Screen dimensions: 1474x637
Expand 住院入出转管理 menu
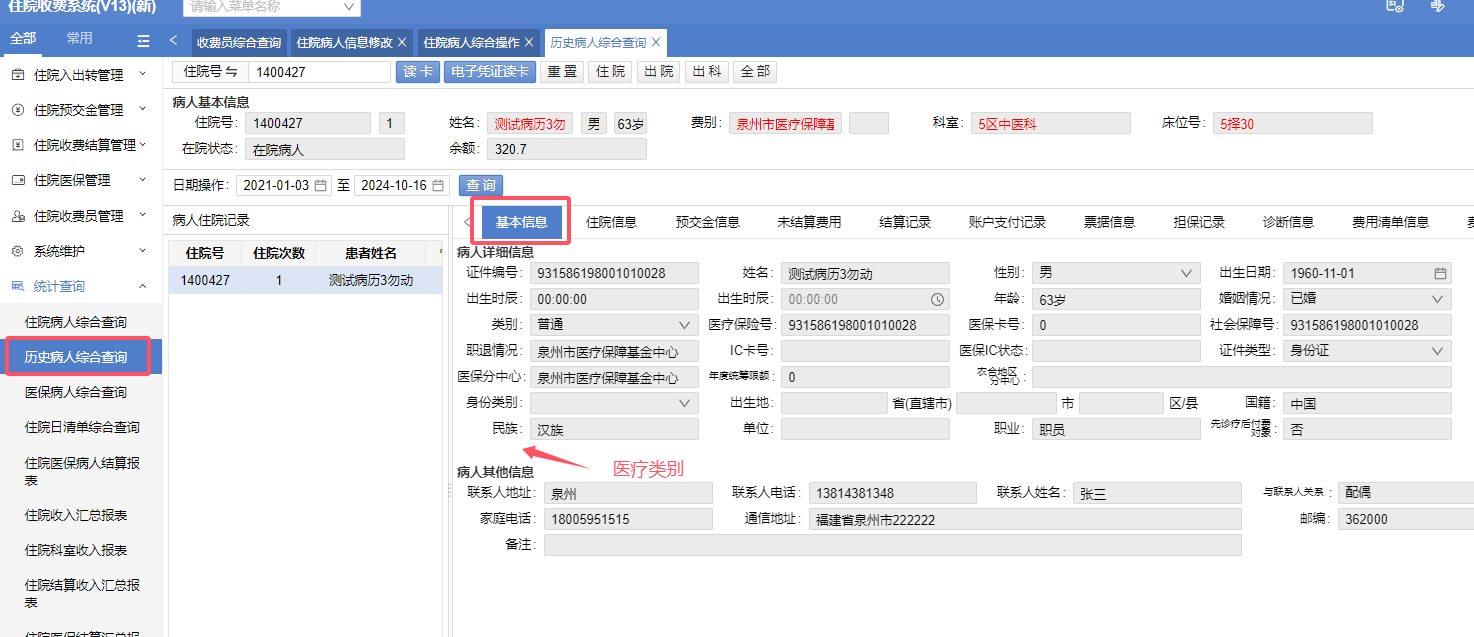142,74
